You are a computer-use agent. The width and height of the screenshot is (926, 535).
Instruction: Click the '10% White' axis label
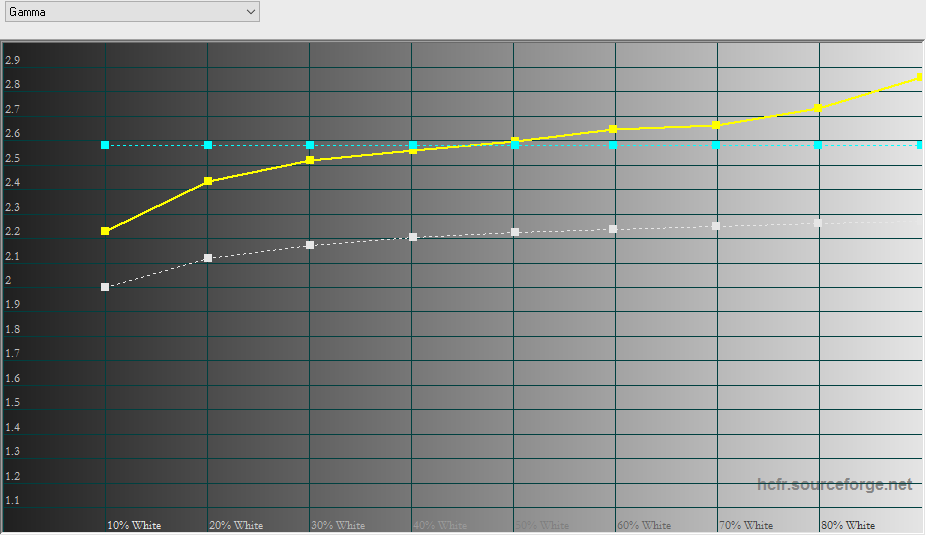(x=134, y=525)
